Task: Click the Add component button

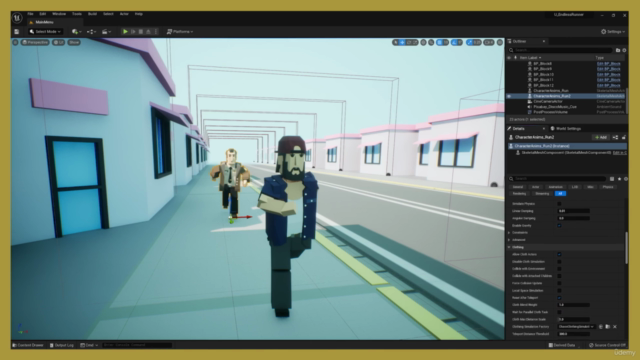Action: (x=601, y=137)
